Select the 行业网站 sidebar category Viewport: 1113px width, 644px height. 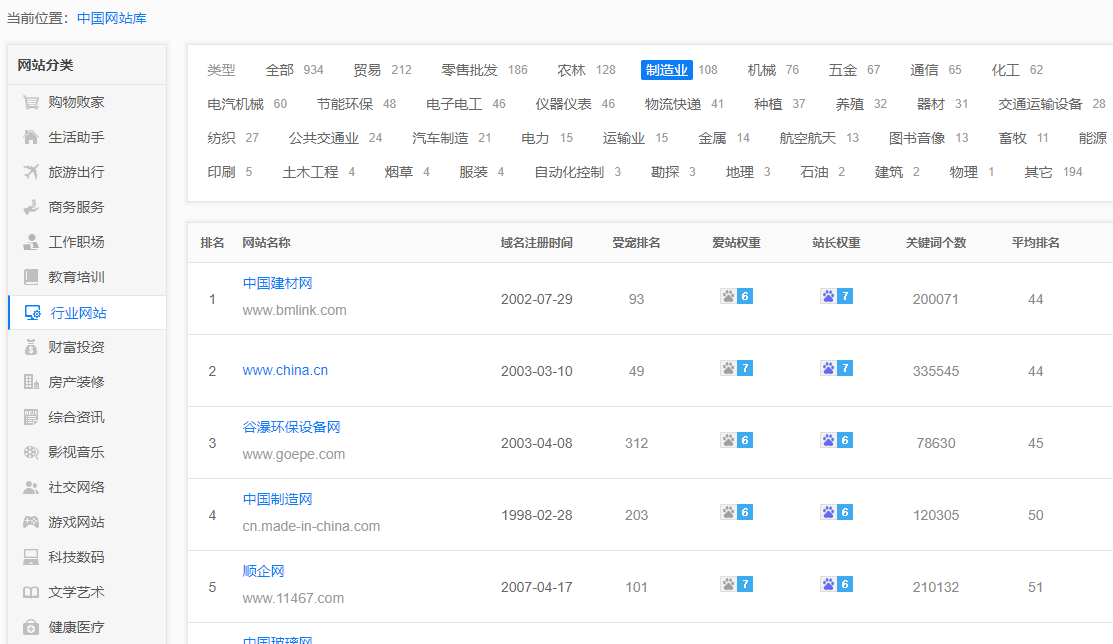78,313
